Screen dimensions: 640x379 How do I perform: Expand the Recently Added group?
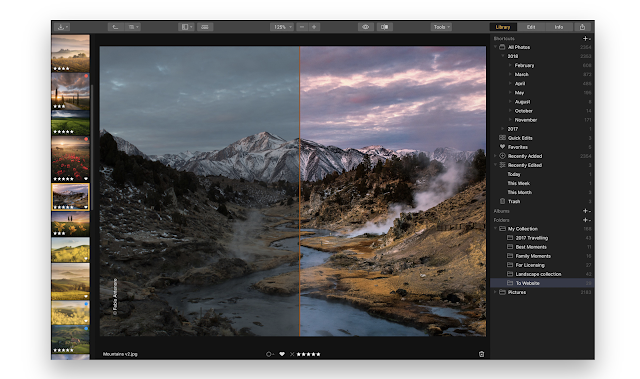[496, 156]
